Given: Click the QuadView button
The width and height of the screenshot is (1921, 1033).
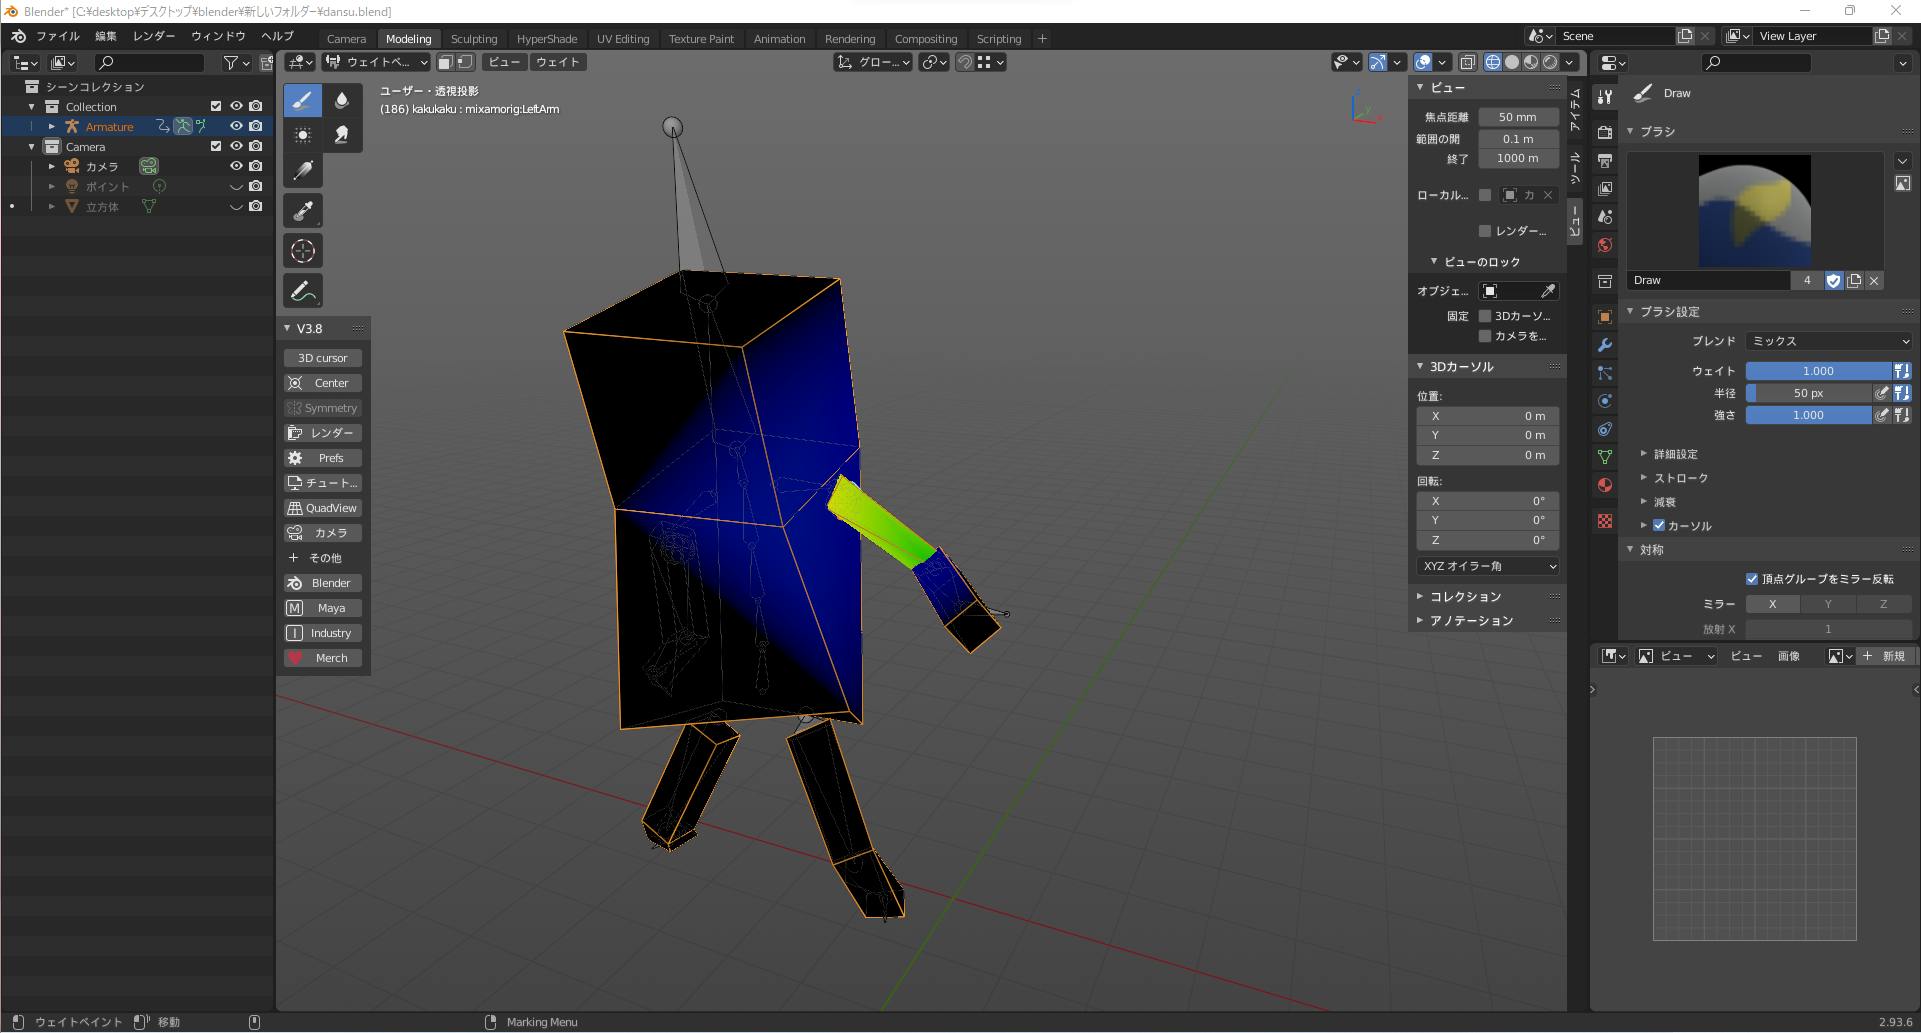Looking at the screenshot, I should 323,508.
